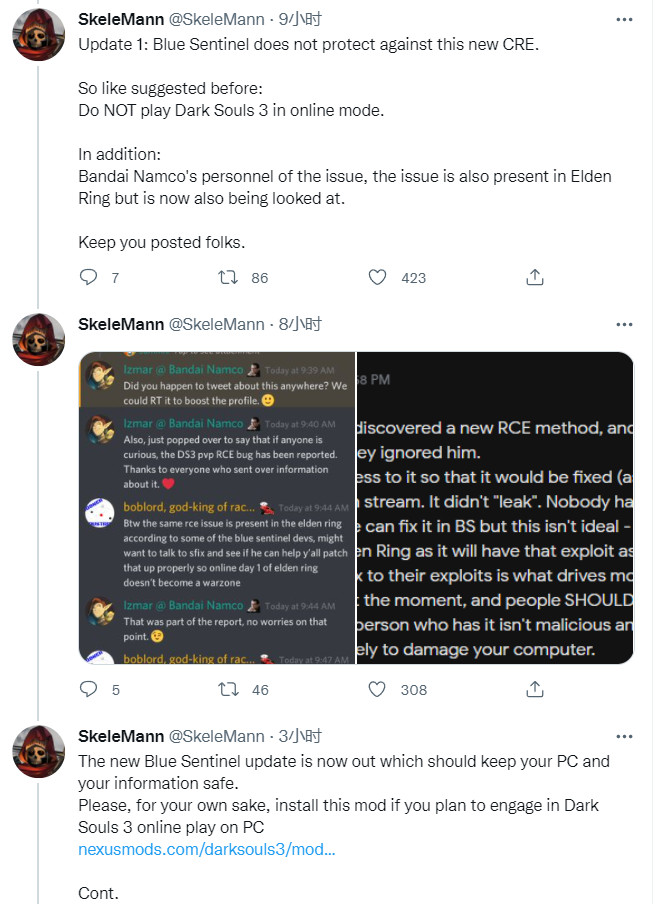Retweet the first tweet with 86 retweets

pyautogui.click(x=227, y=277)
